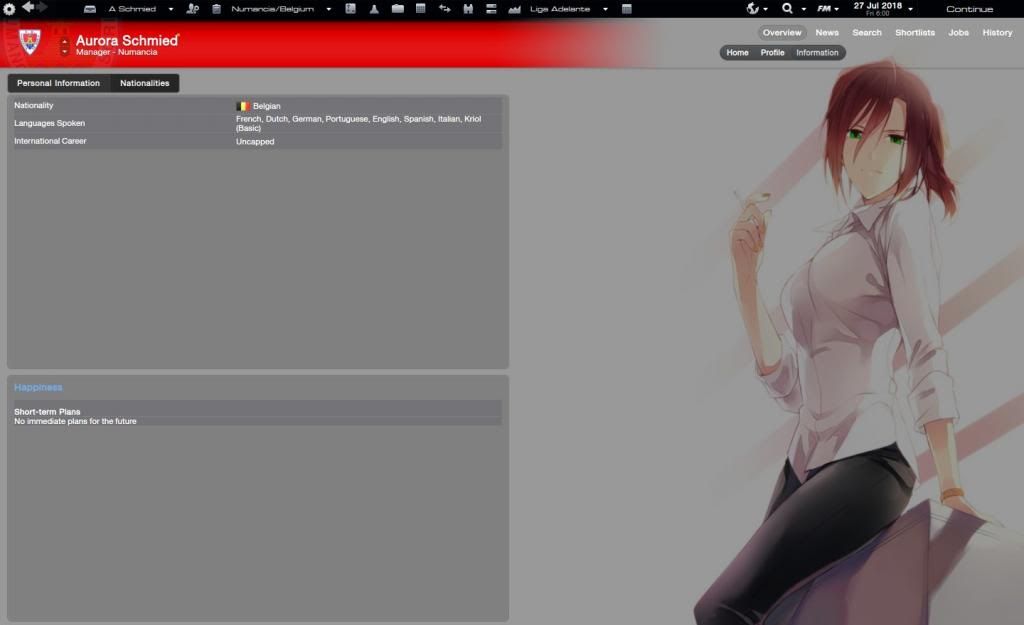Image resolution: width=1024 pixels, height=625 pixels.
Task: Expand the Numancia/Belgium dropdown arrow
Action: pyautogui.click(x=328, y=9)
